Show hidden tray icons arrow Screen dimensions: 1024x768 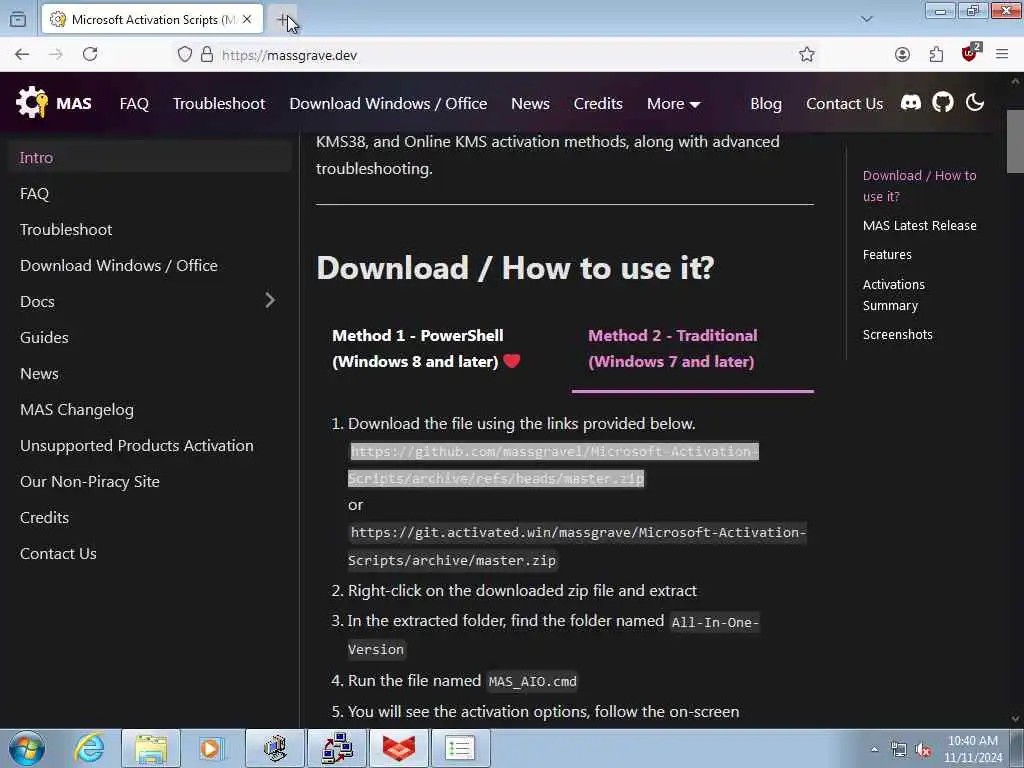point(874,750)
